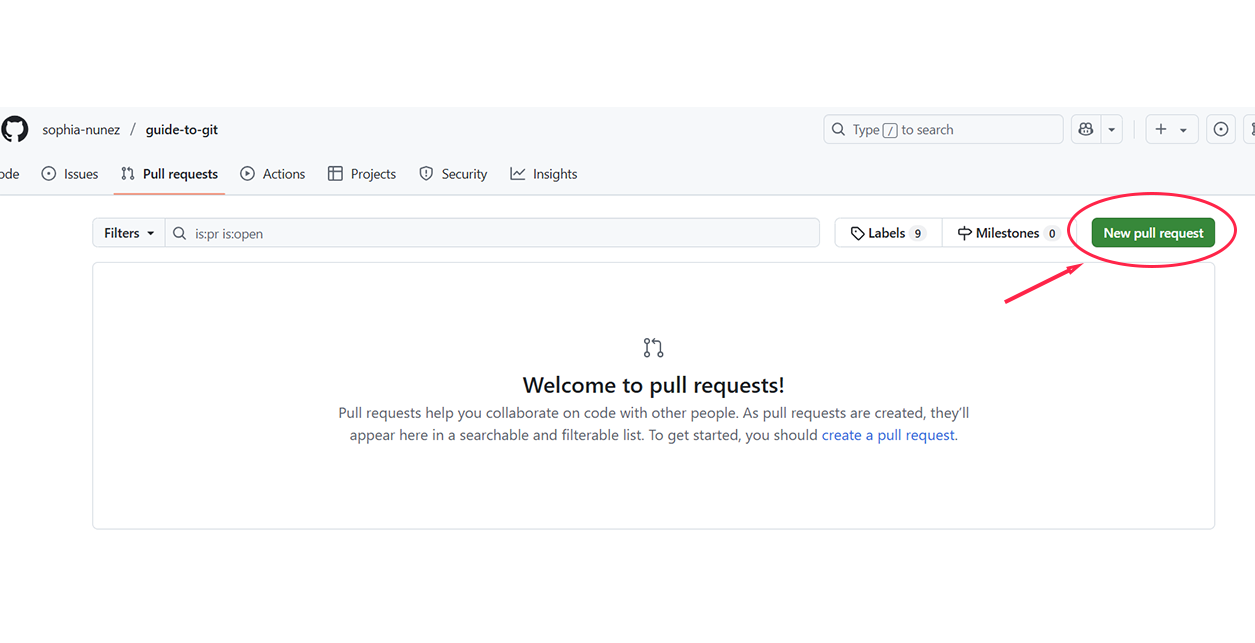Open the Projects tab

(x=361, y=173)
